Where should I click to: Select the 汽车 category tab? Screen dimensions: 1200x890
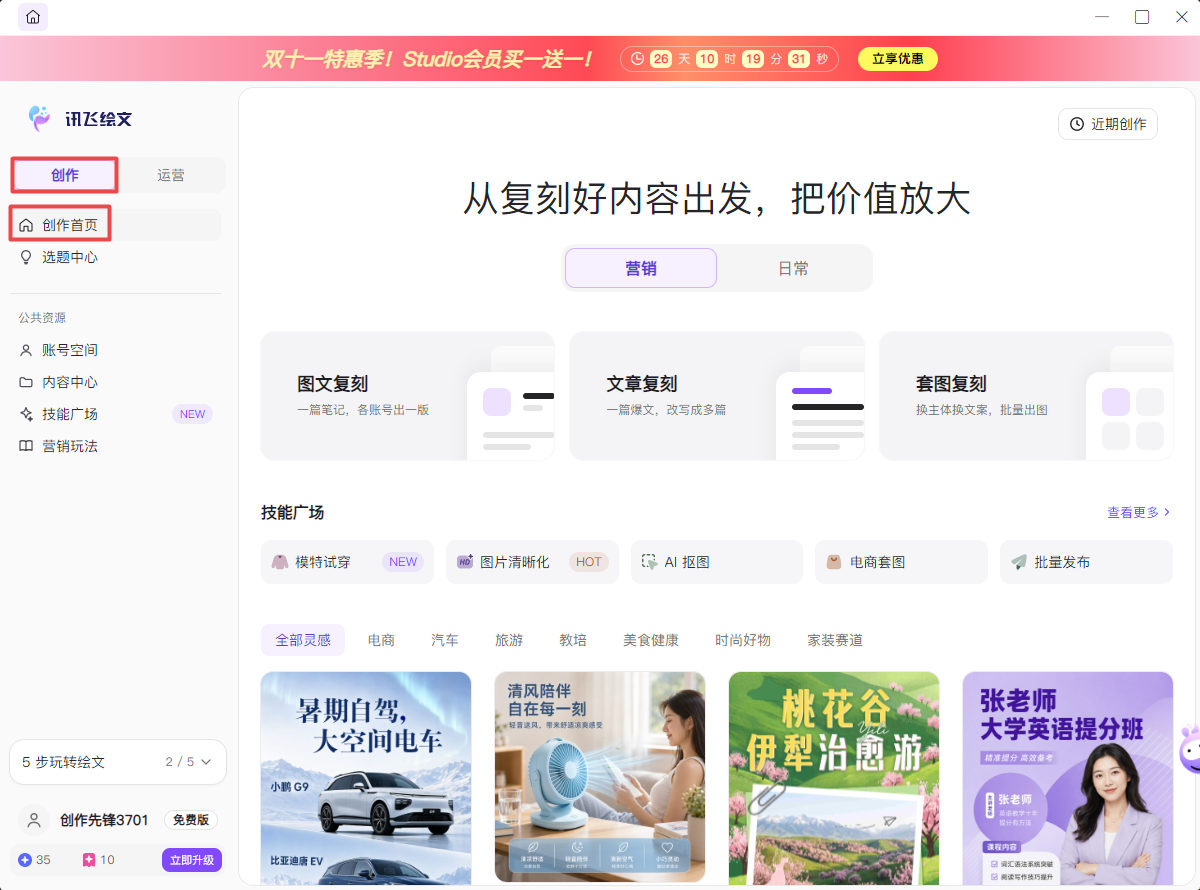(445, 640)
